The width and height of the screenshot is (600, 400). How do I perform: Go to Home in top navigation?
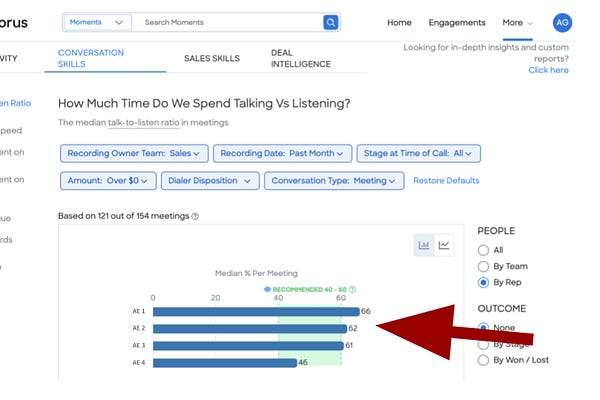pyautogui.click(x=399, y=23)
